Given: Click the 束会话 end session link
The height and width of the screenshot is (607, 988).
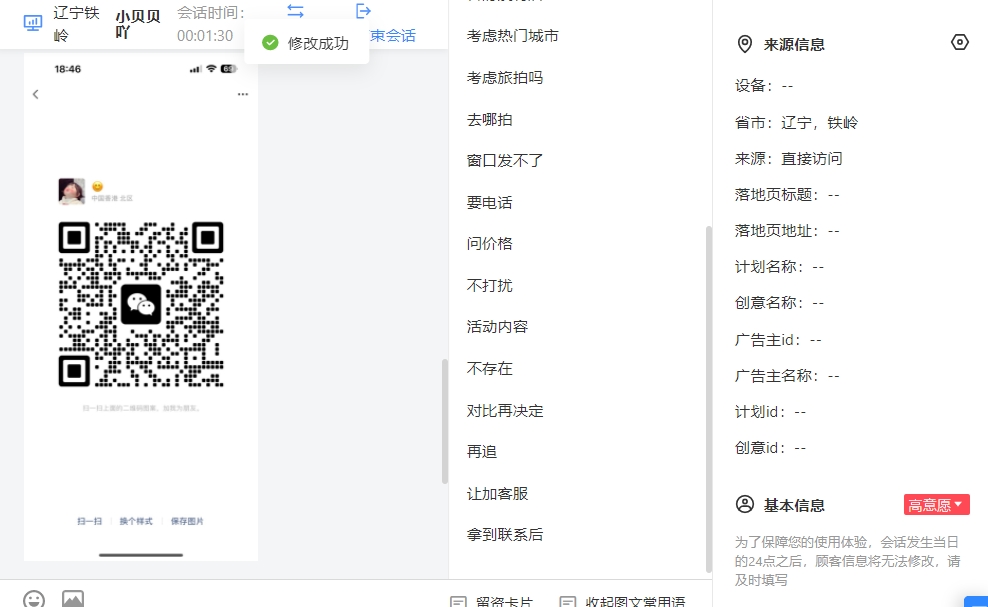Looking at the screenshot, I should click(x=393, y=36).
